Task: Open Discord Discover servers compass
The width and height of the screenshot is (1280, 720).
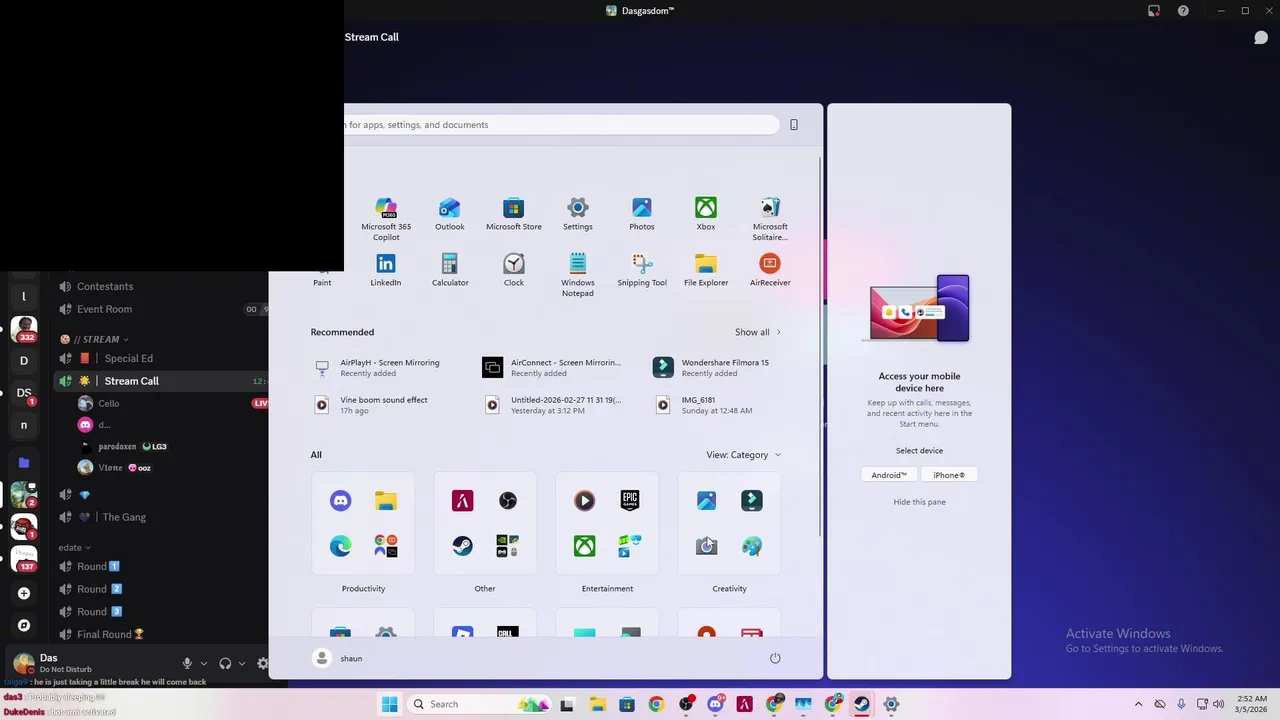Action: pos(24,625)
